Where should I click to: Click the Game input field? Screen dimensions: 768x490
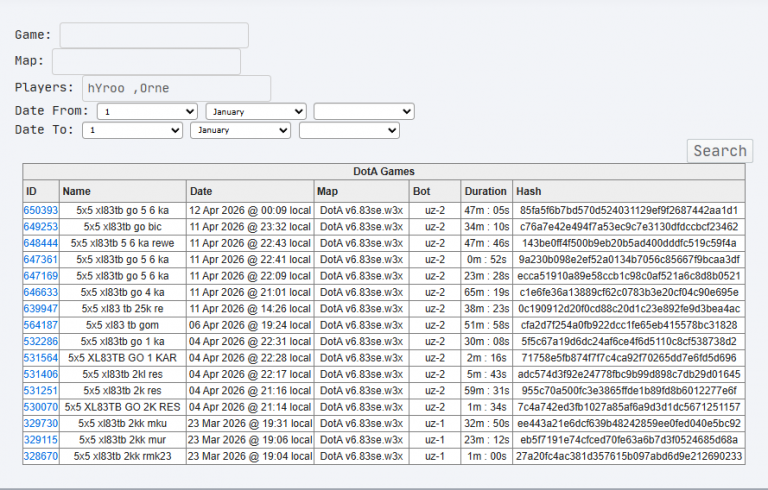(x=154, y=35)
